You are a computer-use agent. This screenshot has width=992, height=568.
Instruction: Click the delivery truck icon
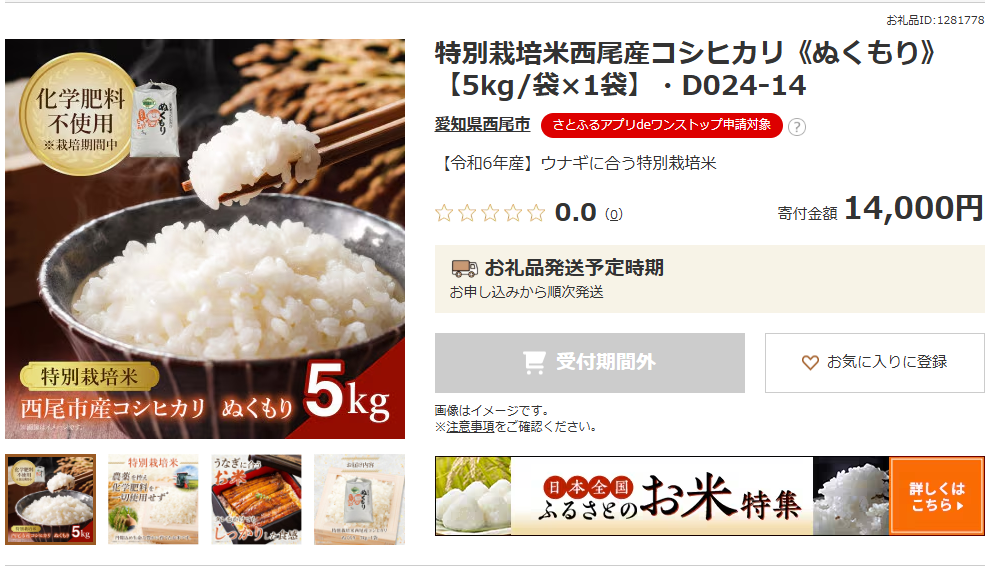(464, 268)
